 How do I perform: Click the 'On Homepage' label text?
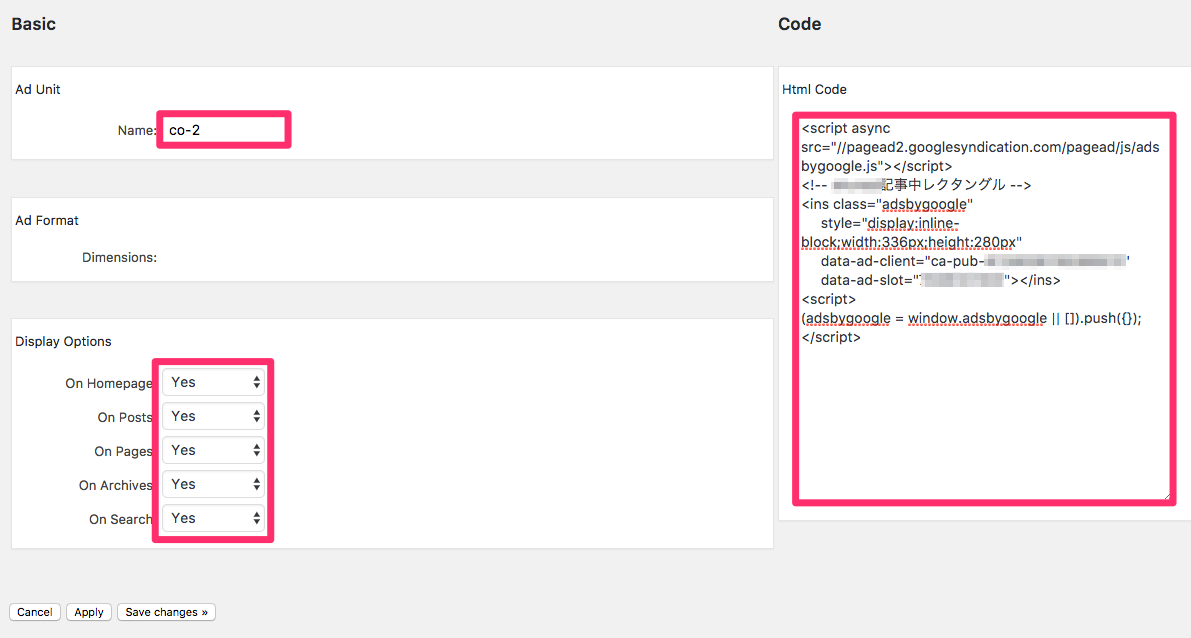(109, 384)
